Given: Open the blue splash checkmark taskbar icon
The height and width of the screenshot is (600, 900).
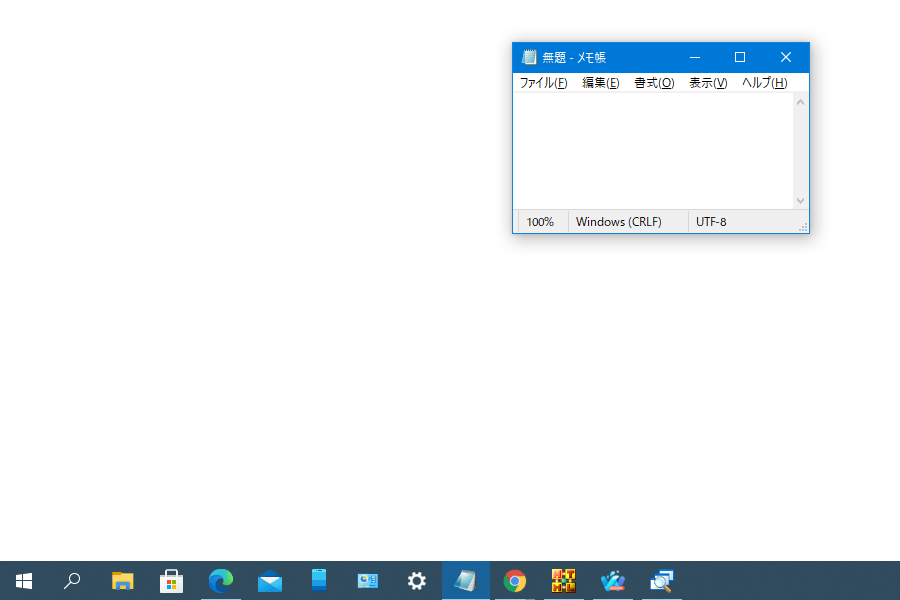Looking at the screenshot, I should pyautogui.click(x=612, y=581).
